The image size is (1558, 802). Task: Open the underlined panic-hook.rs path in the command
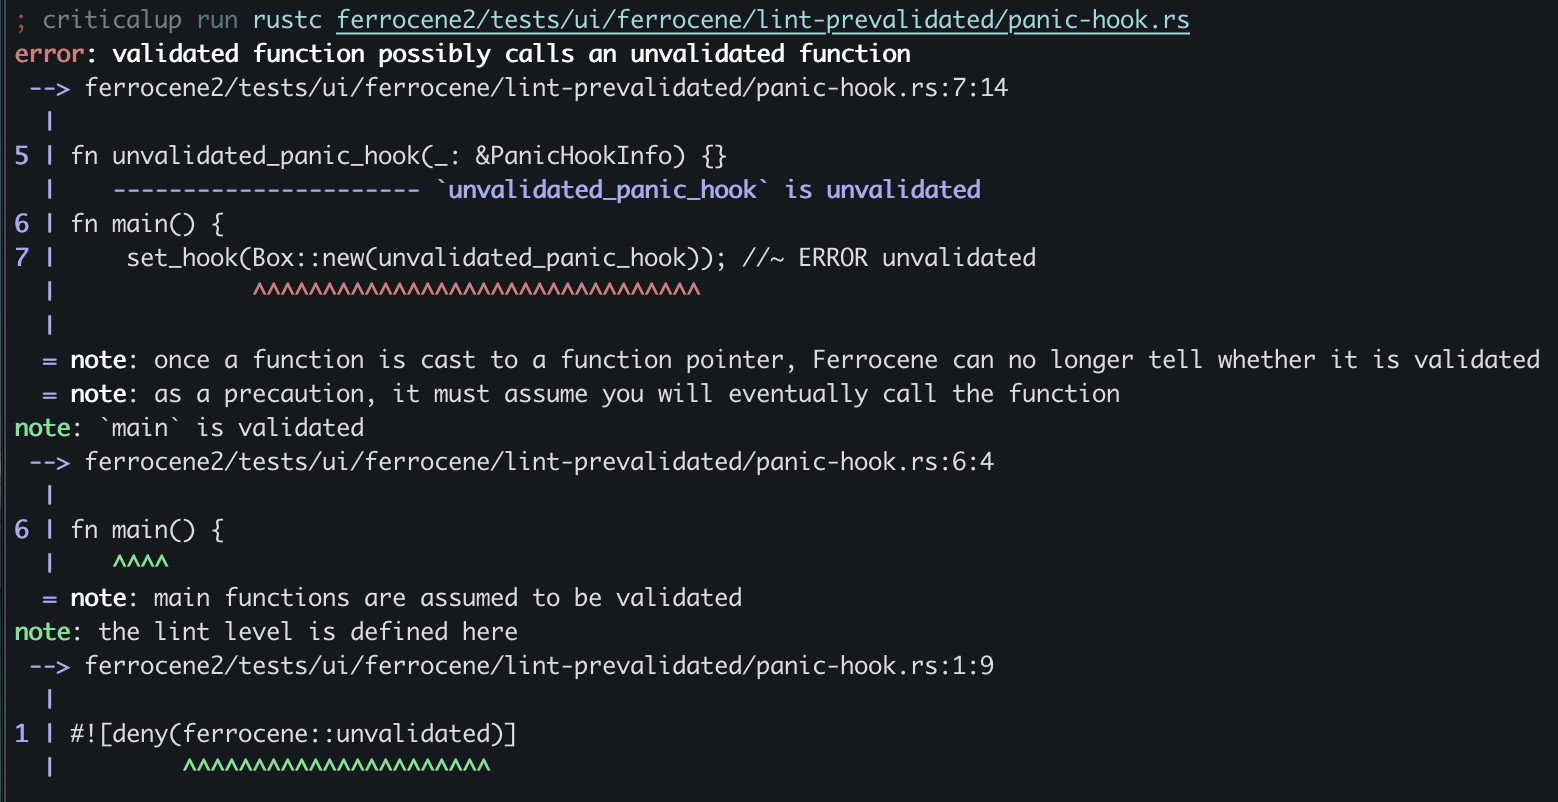(x=763, y=20)
